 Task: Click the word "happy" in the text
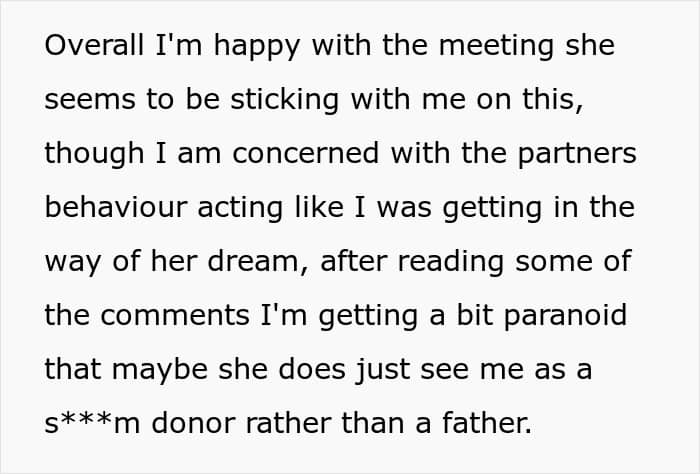coord(257,47)
